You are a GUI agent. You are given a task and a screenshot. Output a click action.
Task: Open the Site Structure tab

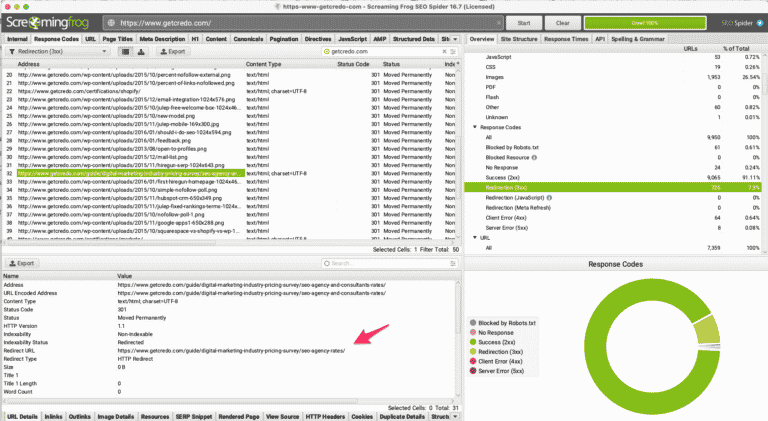519,39
